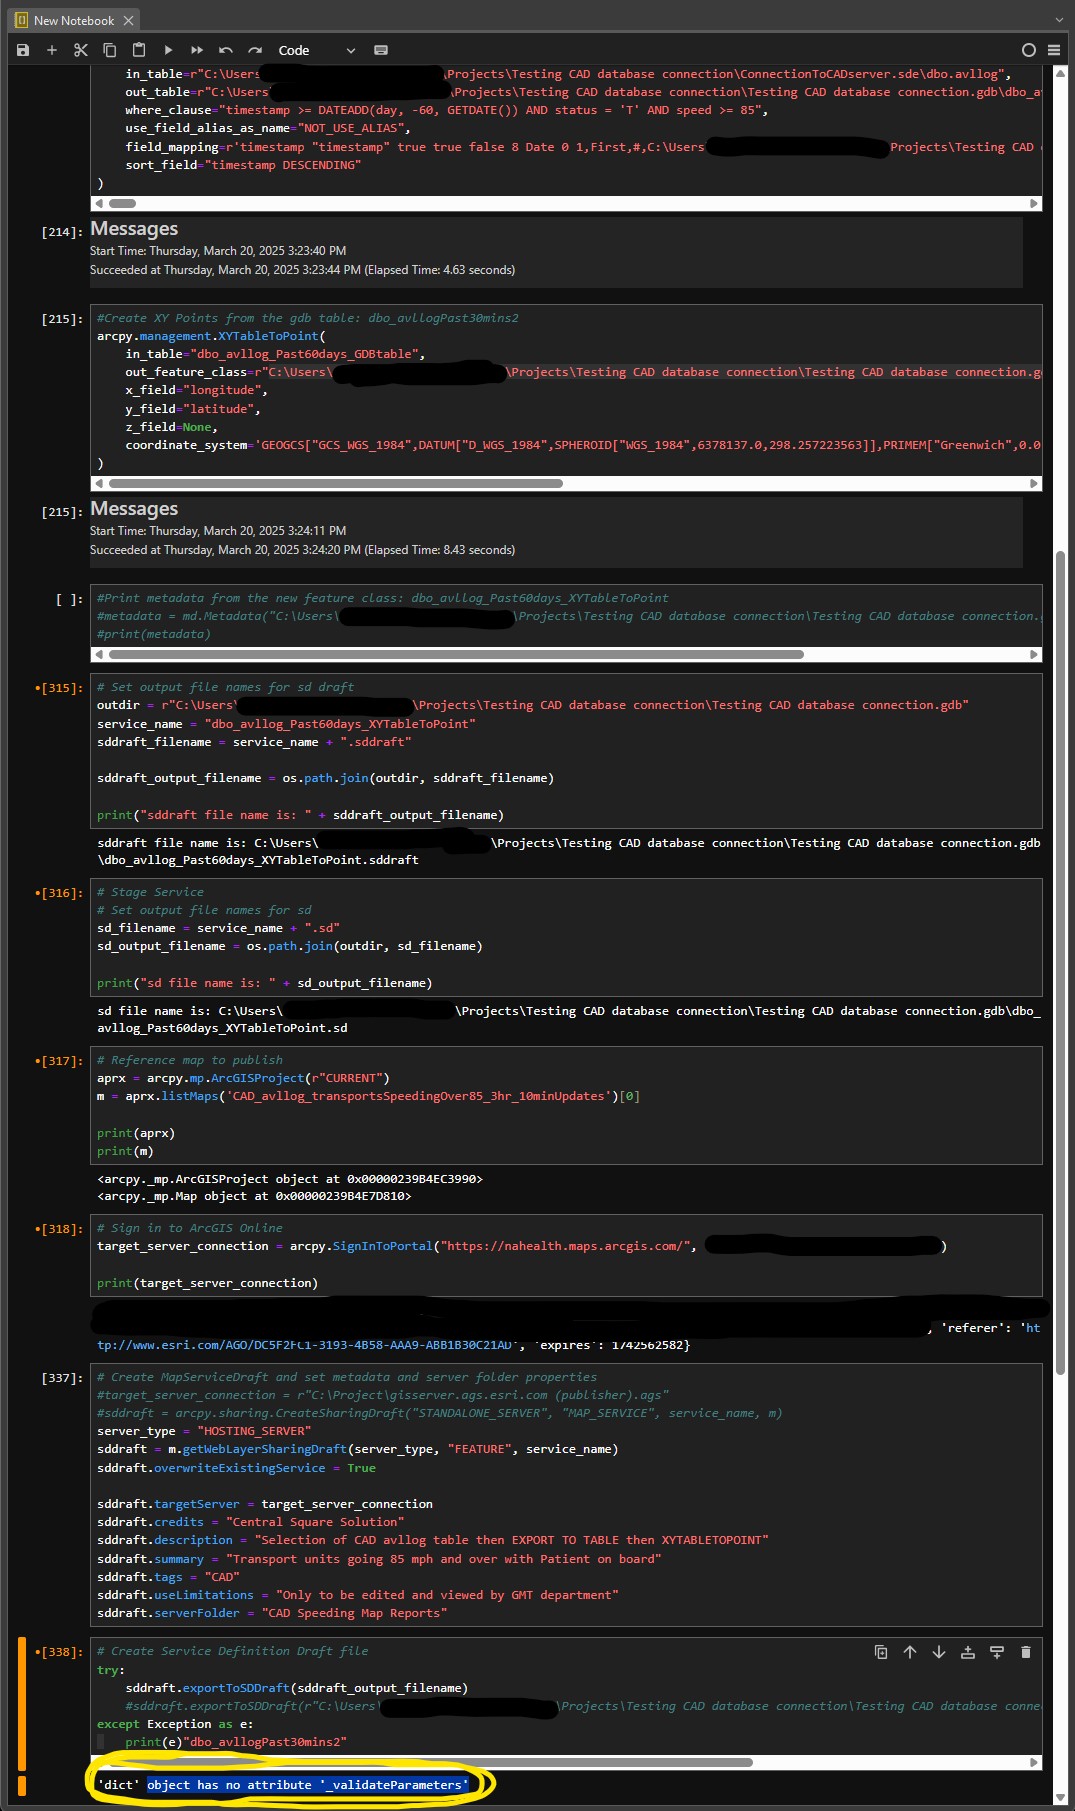This screenshot has width=1075, height=1811.
Task: Click the vertical scrollbar up arrow
Action: point(1061,72)
